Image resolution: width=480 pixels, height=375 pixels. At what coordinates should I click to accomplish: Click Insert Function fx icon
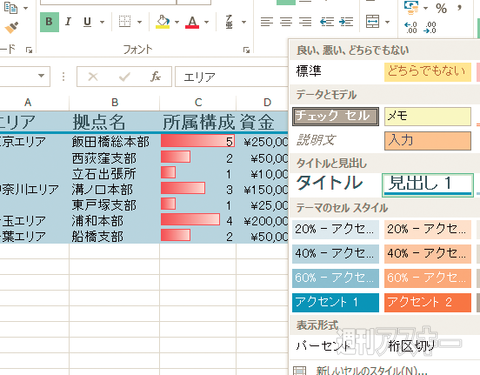pyautogui.click(x=155, y=77)
